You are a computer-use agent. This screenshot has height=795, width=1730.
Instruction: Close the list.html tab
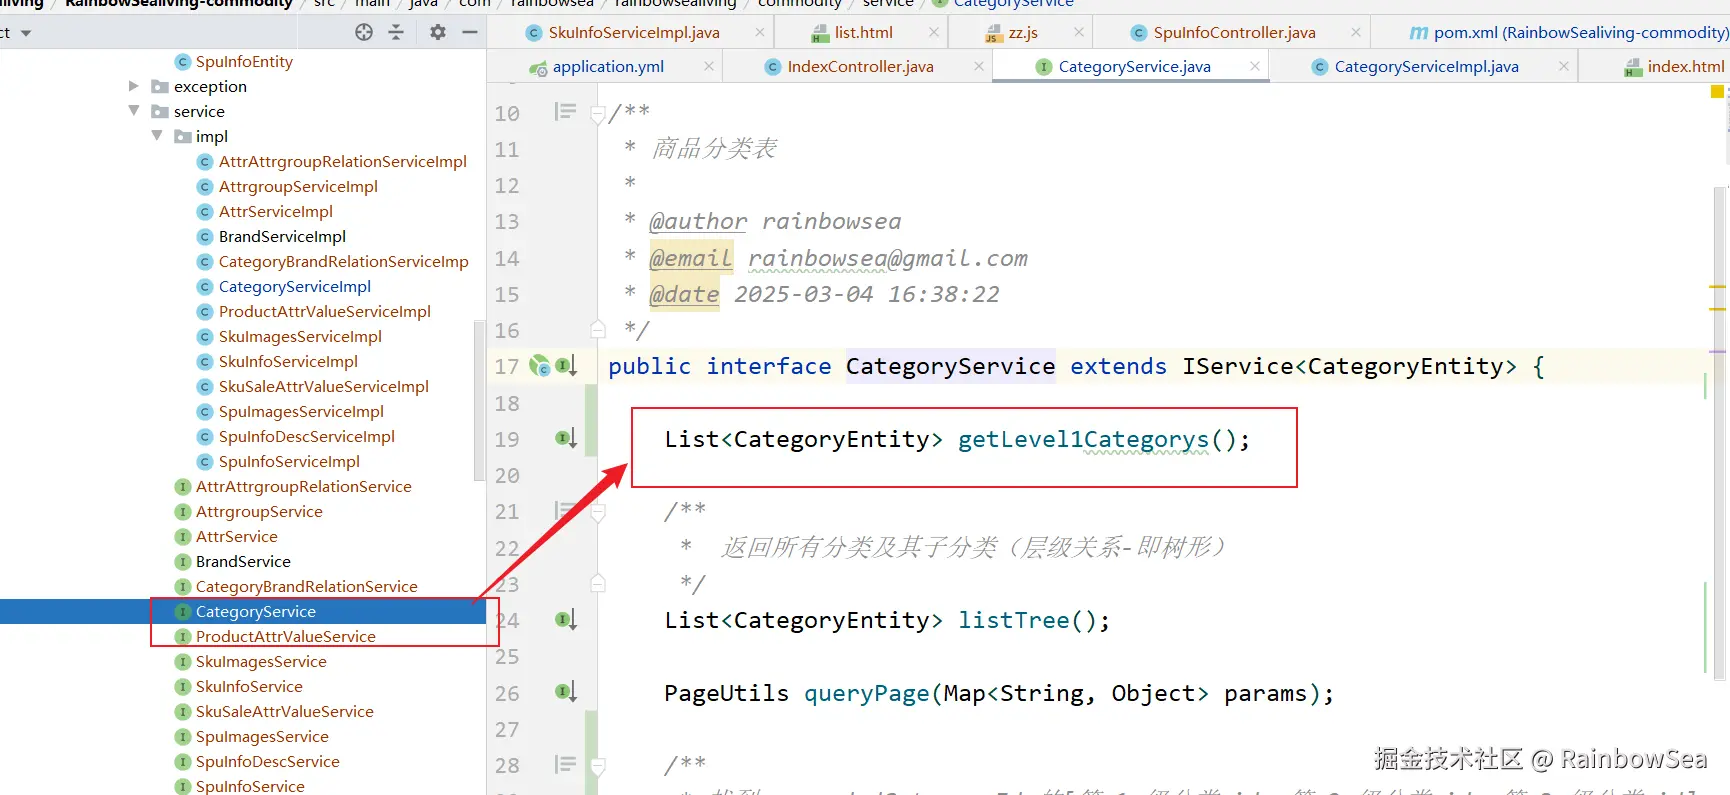(934, 32)
